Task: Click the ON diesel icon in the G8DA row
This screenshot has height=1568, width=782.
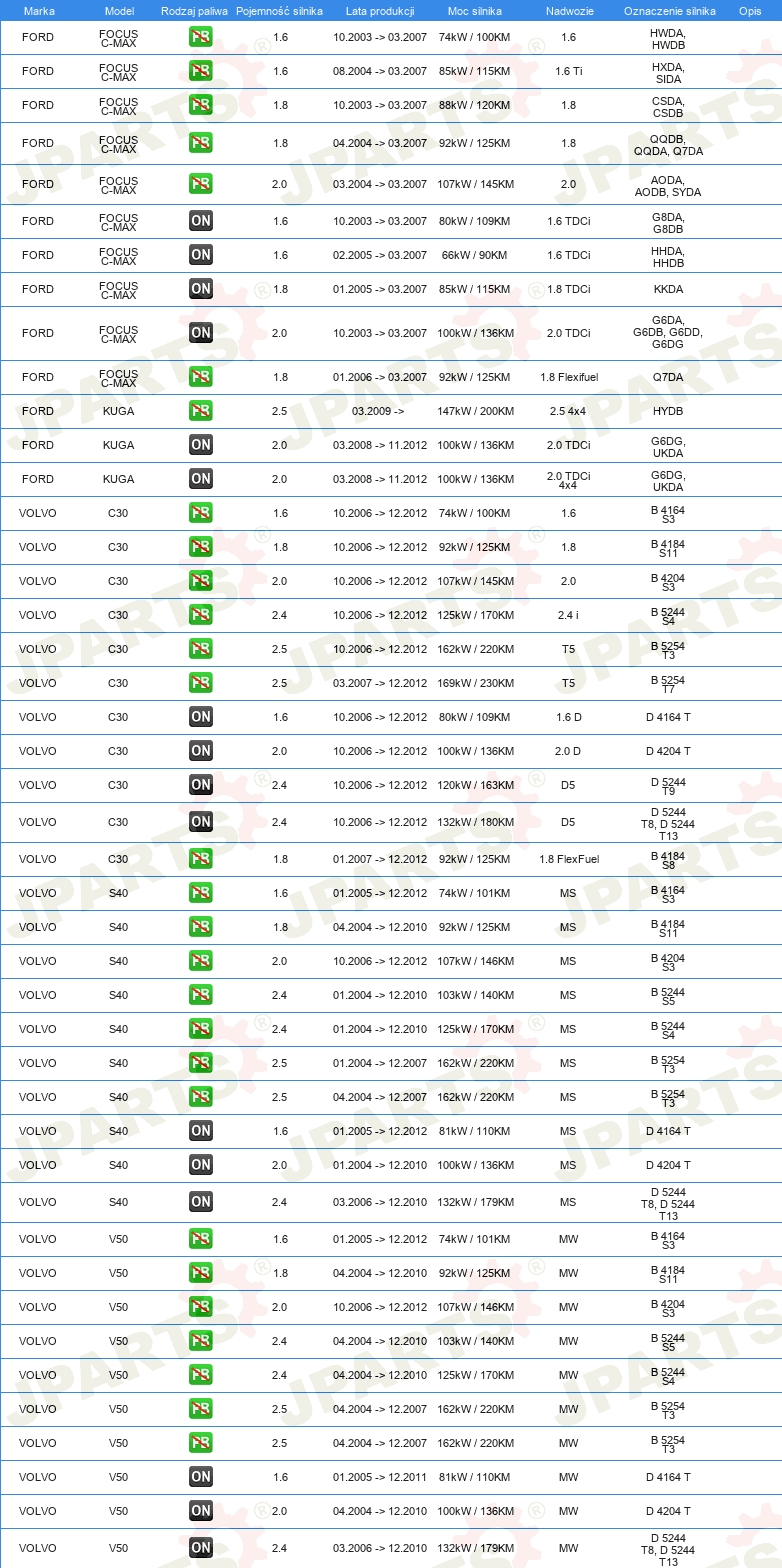Action: tap(201, 221)
